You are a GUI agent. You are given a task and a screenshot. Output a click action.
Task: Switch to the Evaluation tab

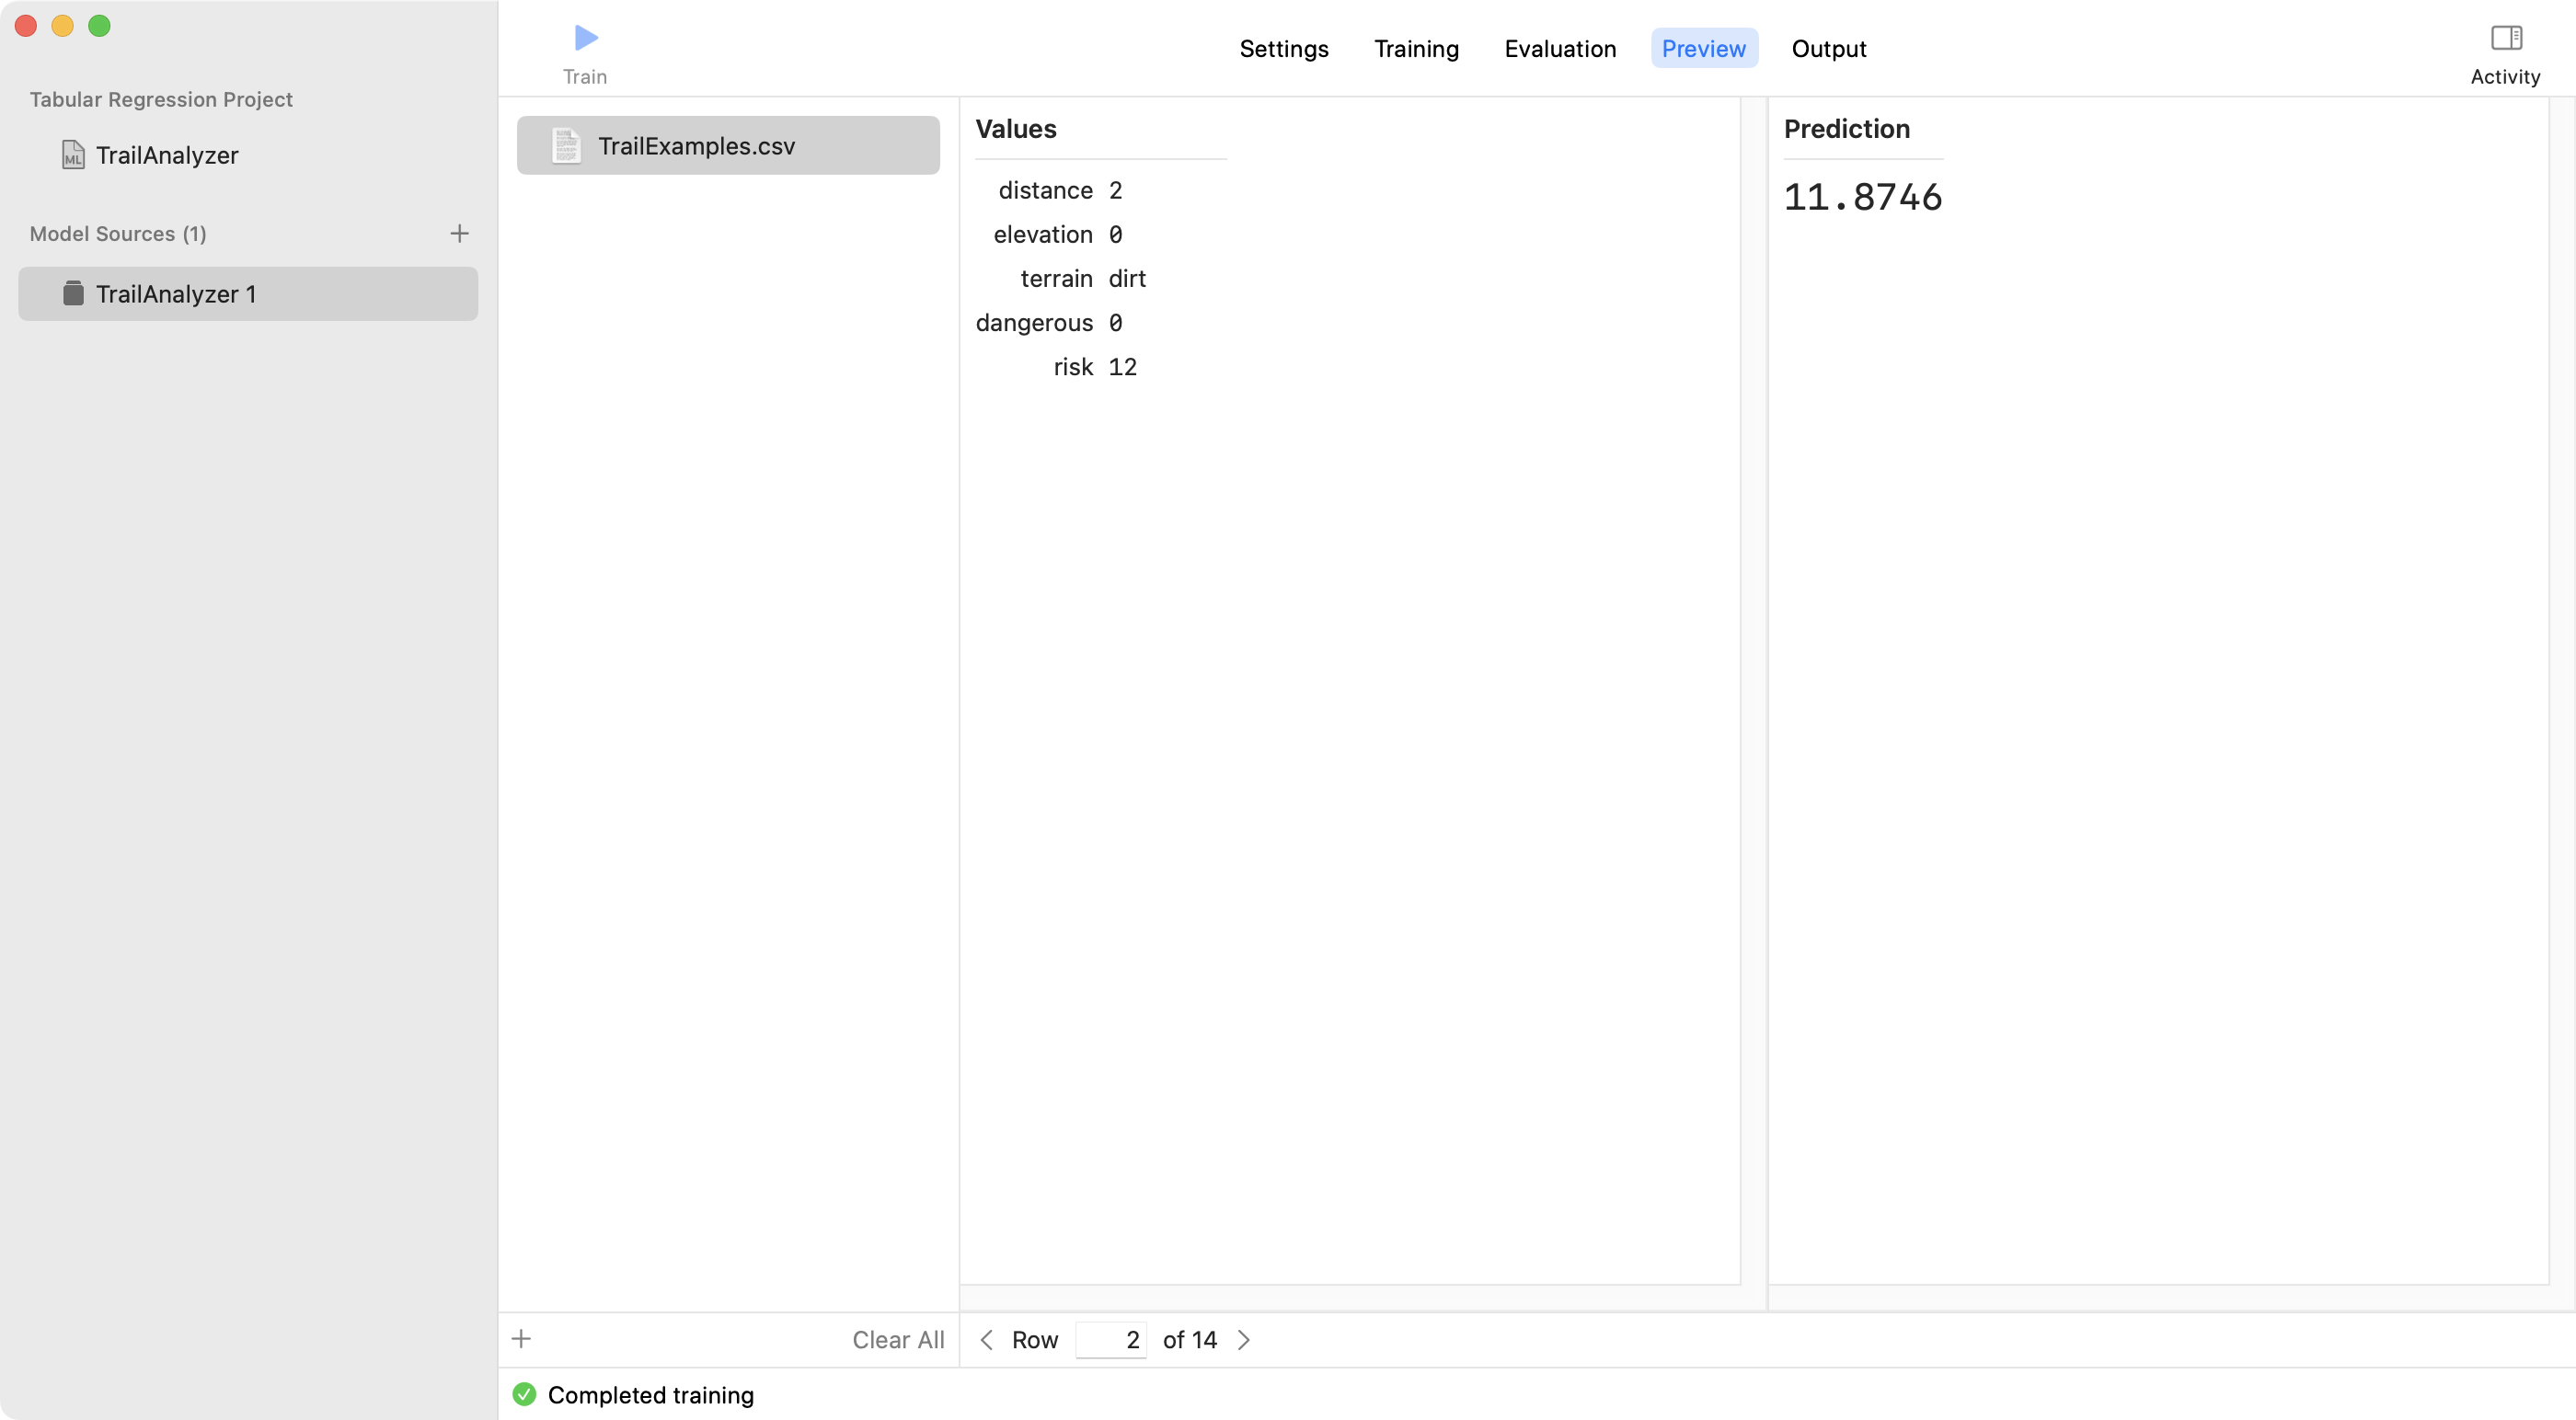[1560, 48]
